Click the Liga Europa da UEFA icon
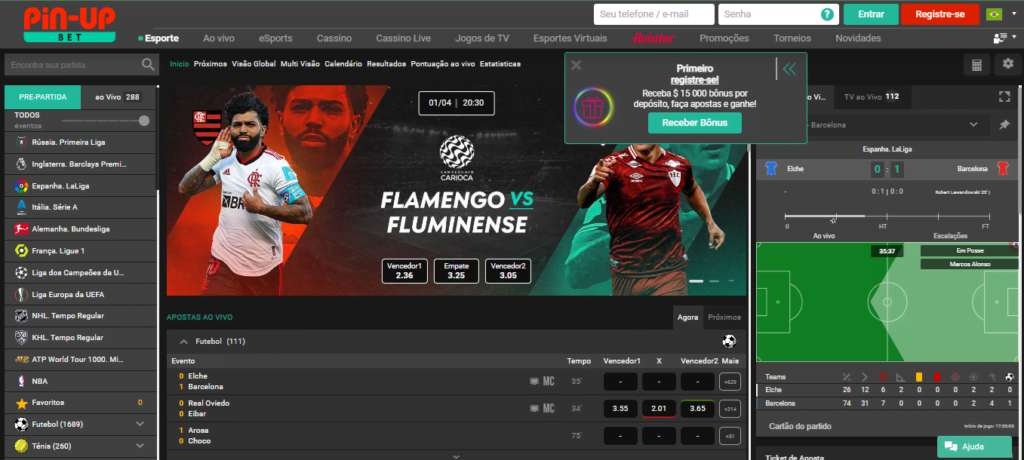 pos(21,294)
